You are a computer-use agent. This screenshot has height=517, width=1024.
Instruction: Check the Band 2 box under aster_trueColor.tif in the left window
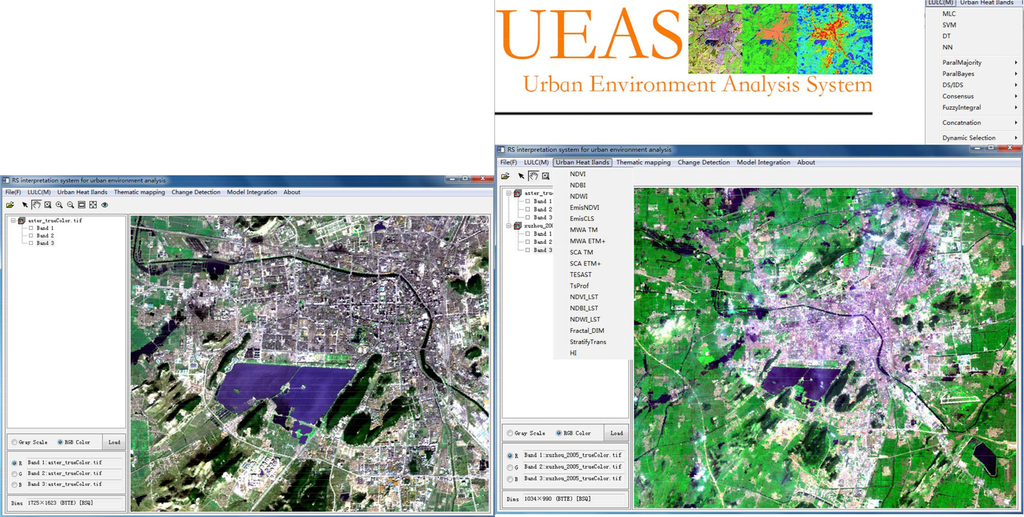(32, 235)
